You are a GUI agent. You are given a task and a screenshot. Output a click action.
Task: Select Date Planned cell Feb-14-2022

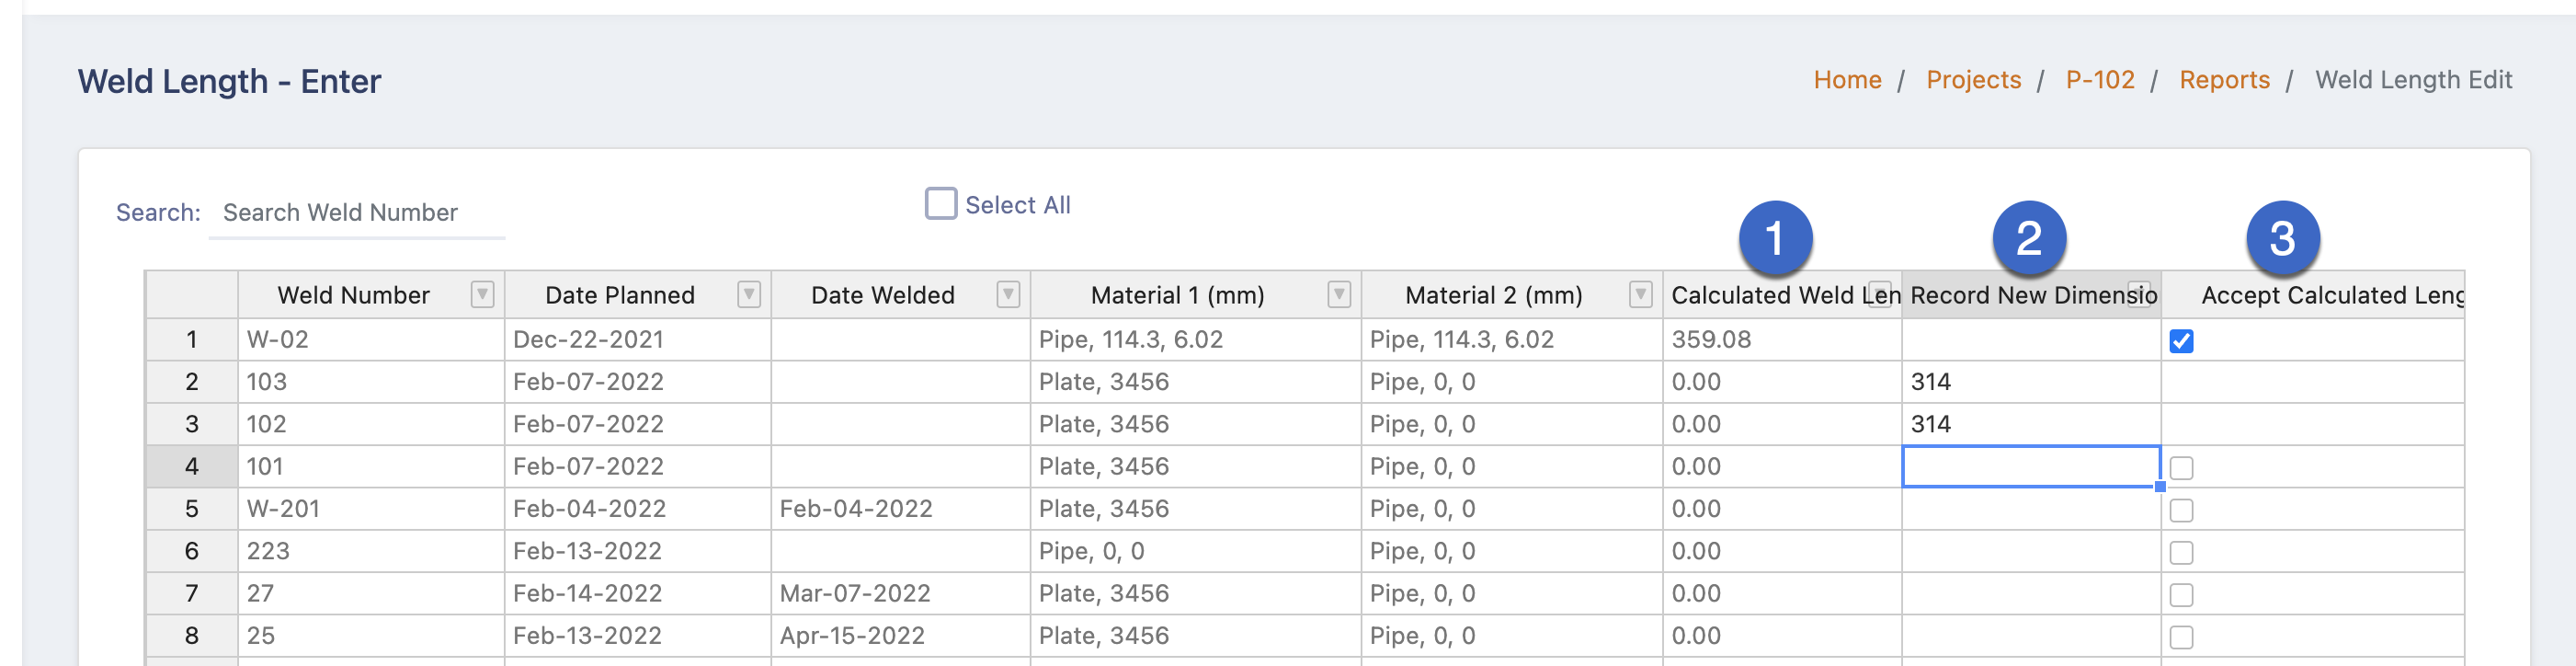638,593
